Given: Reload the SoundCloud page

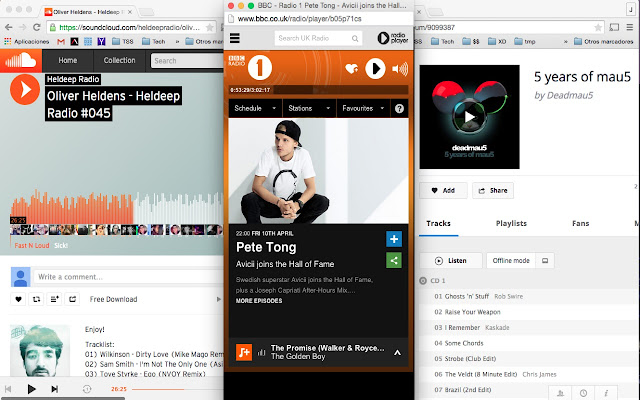Looking at the screenshot, I should click(x=37, y=27).
